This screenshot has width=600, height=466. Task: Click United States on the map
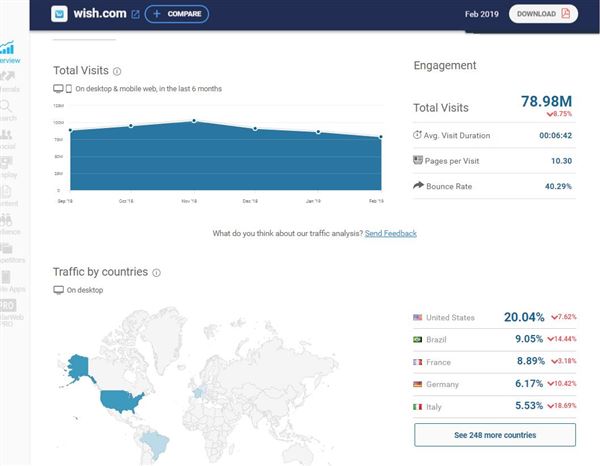pos(121,401)
